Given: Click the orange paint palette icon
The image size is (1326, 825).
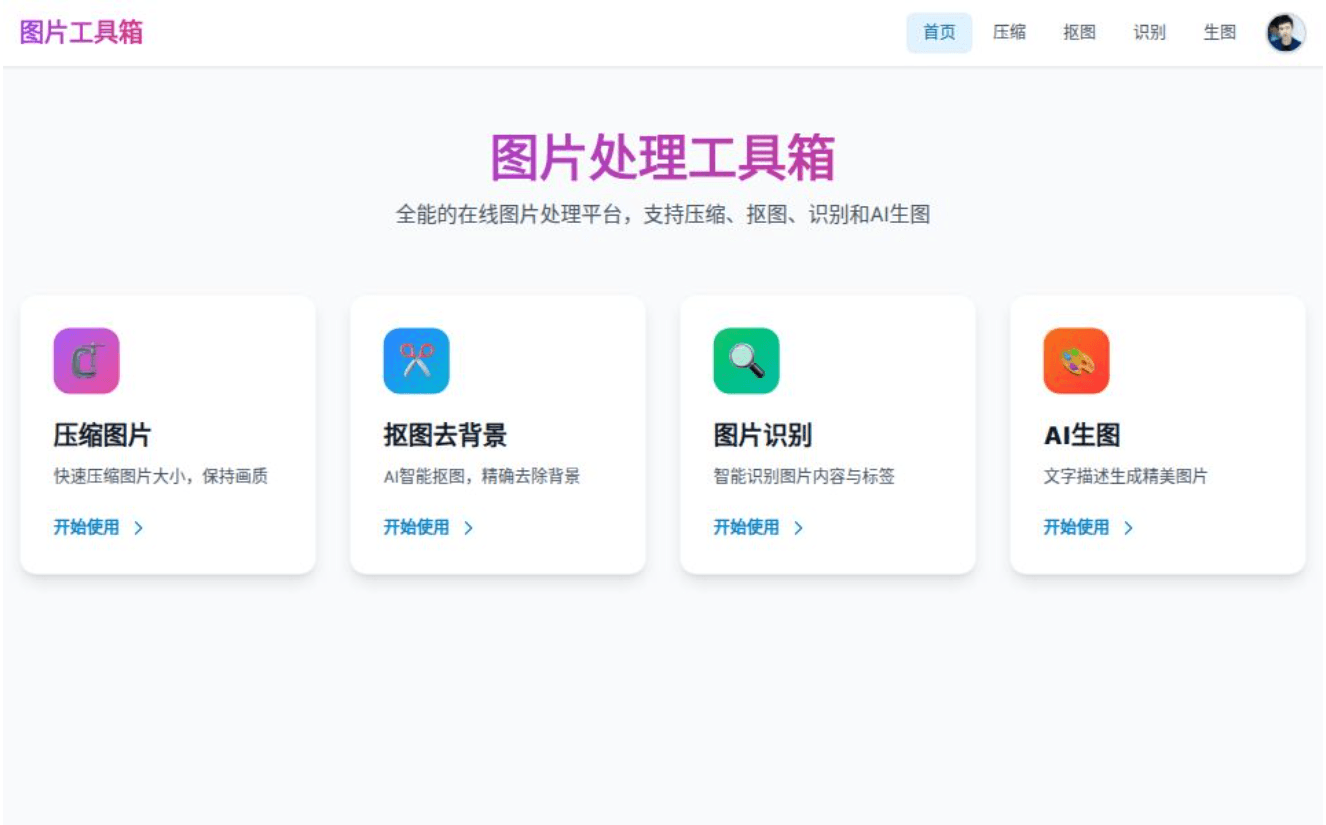Looking at the screenshot, I should point(1076,361).
